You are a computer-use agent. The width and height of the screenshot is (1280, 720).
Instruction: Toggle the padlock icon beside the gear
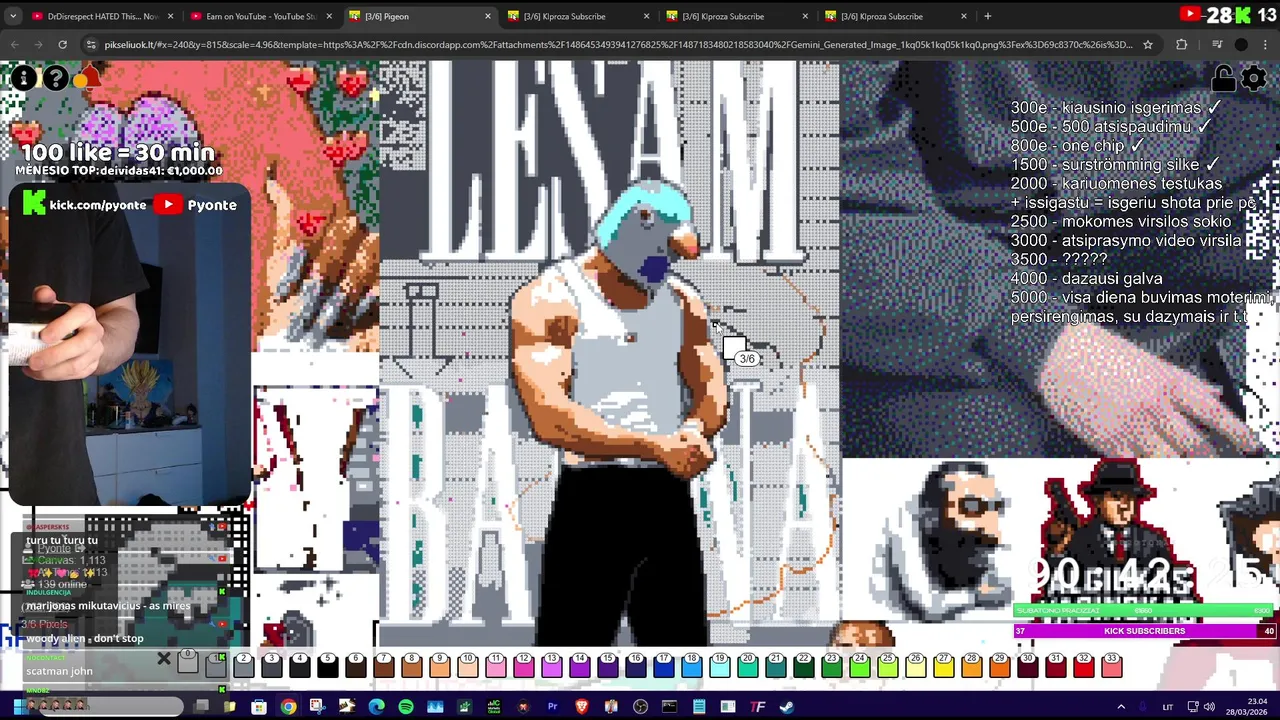tap(1223, 78)
